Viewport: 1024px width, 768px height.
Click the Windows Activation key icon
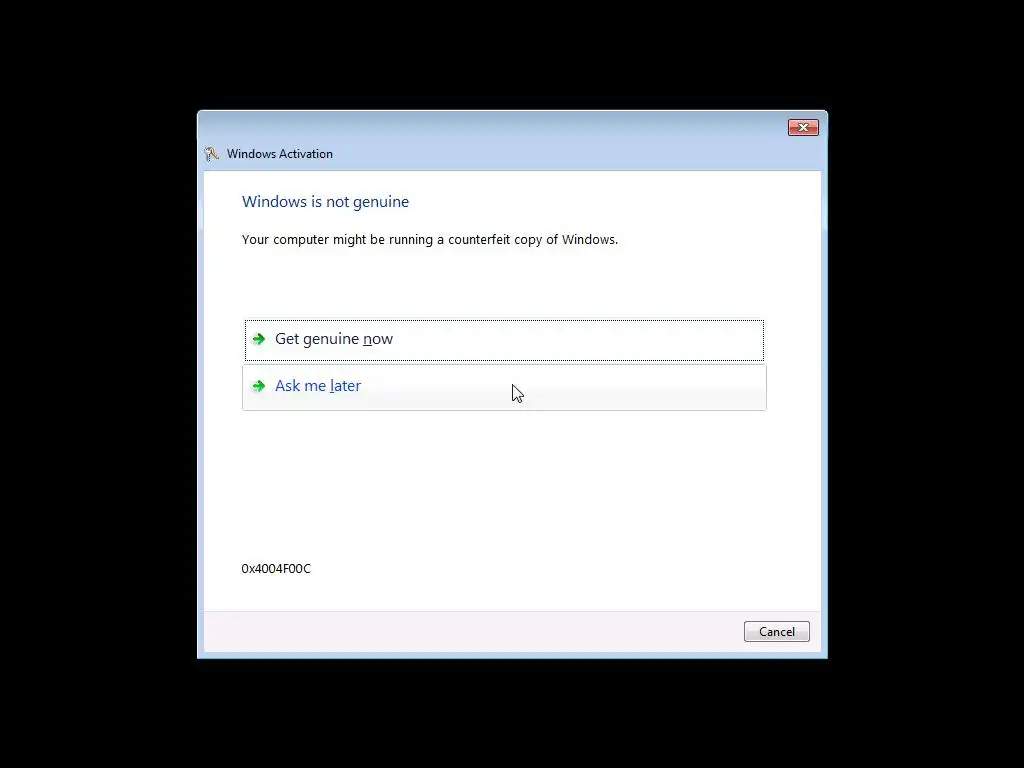pos(211,154)
